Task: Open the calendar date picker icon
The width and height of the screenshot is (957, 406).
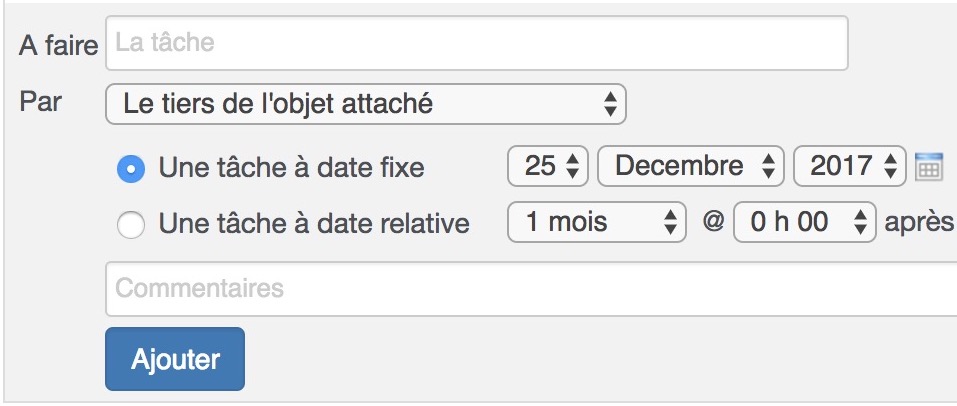Action: tap(929, 167)
